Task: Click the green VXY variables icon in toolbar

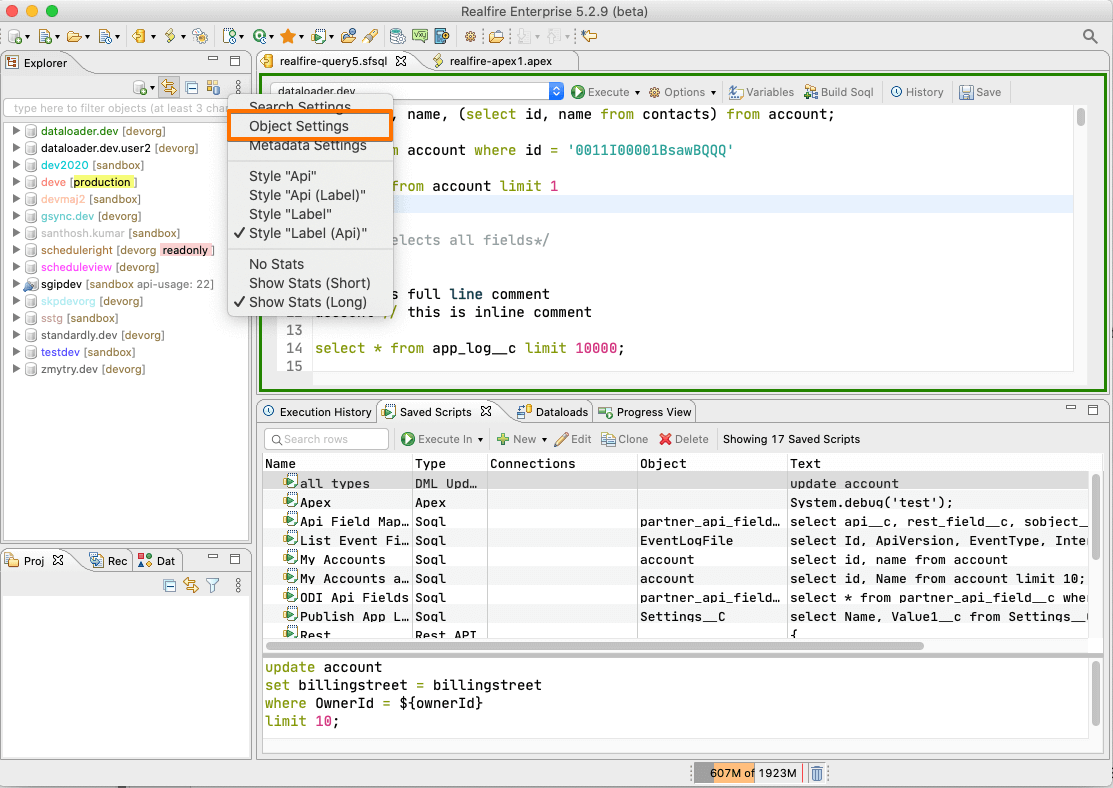Action: tap(420, 35)
